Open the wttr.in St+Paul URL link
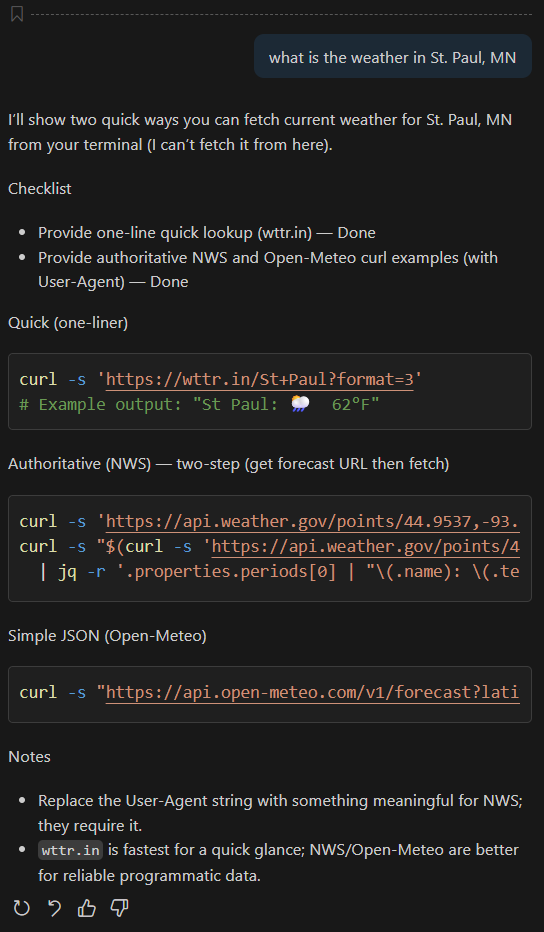 coord(260,379)
